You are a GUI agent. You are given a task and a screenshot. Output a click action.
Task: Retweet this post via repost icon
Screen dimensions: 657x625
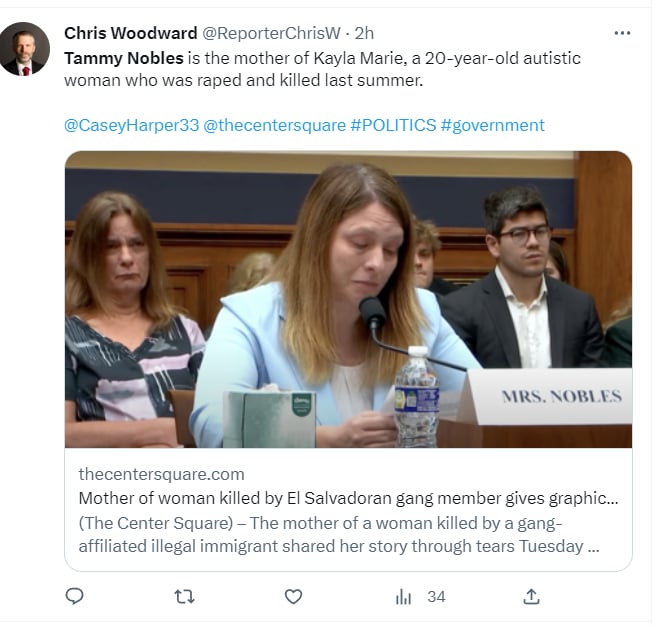(184, 597)
